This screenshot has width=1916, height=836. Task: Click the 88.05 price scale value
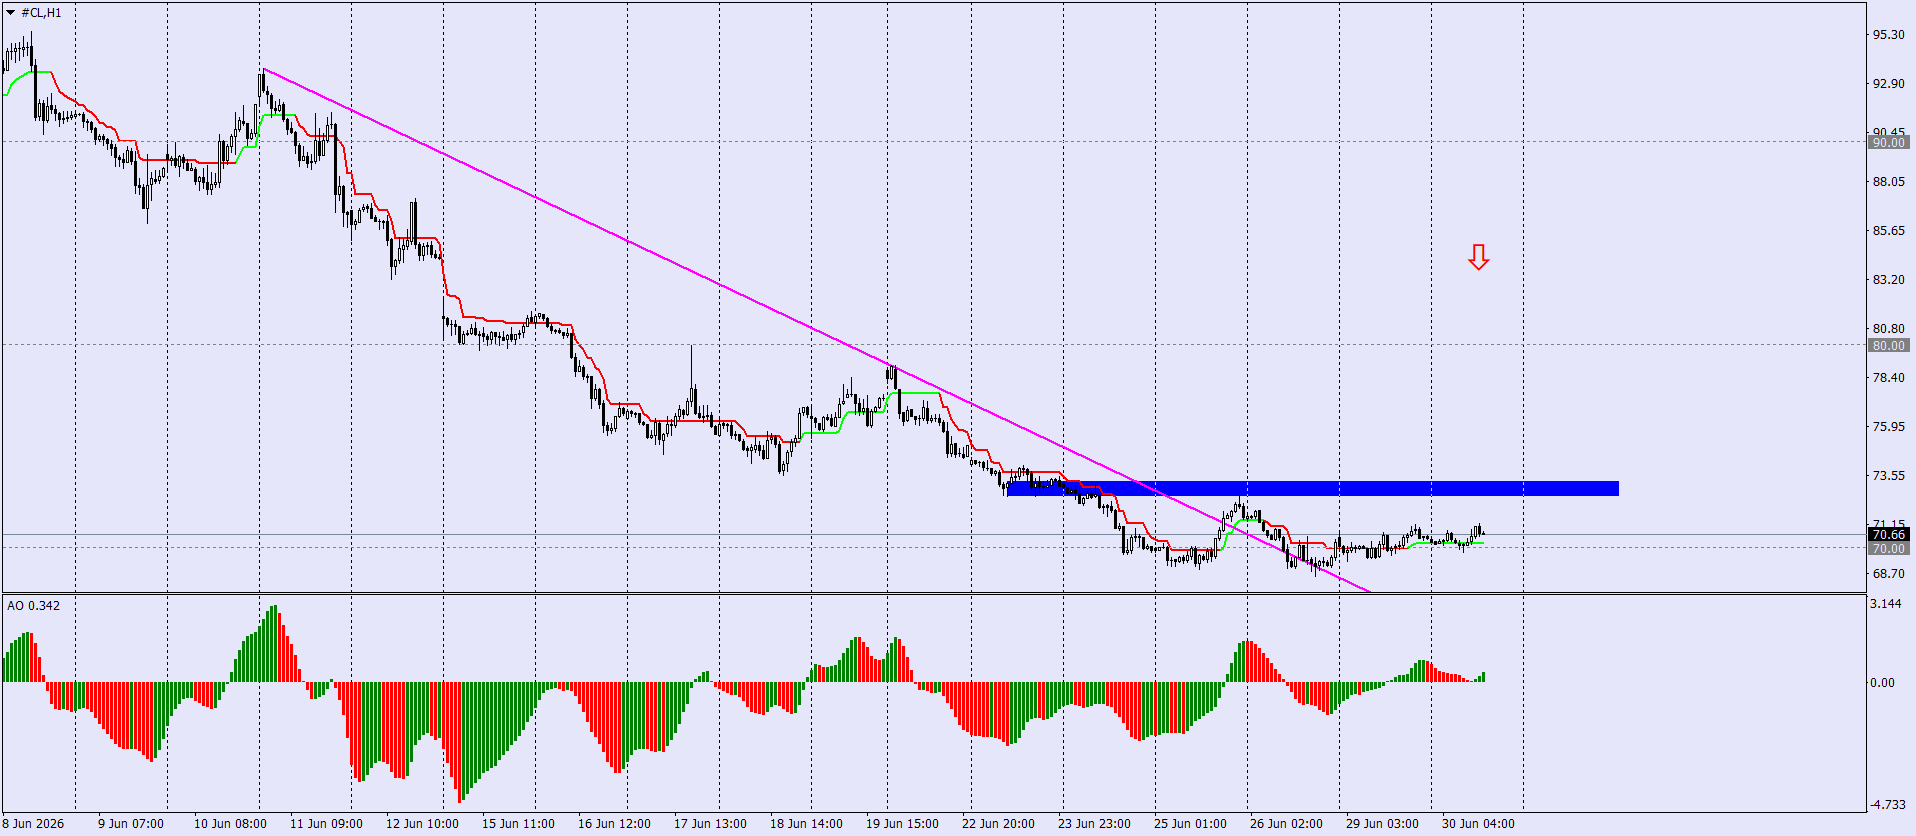click(x=1888, y=182)
